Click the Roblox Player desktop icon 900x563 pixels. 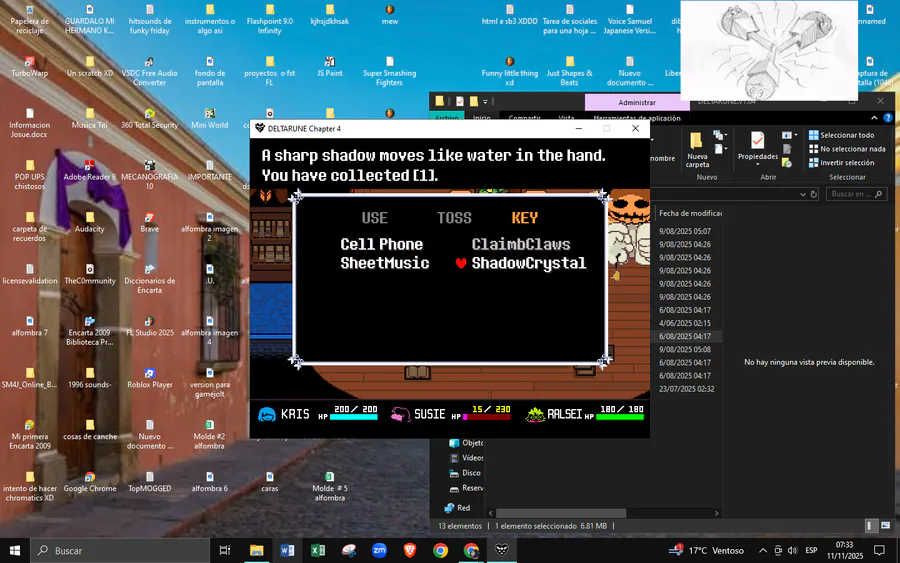150,378
